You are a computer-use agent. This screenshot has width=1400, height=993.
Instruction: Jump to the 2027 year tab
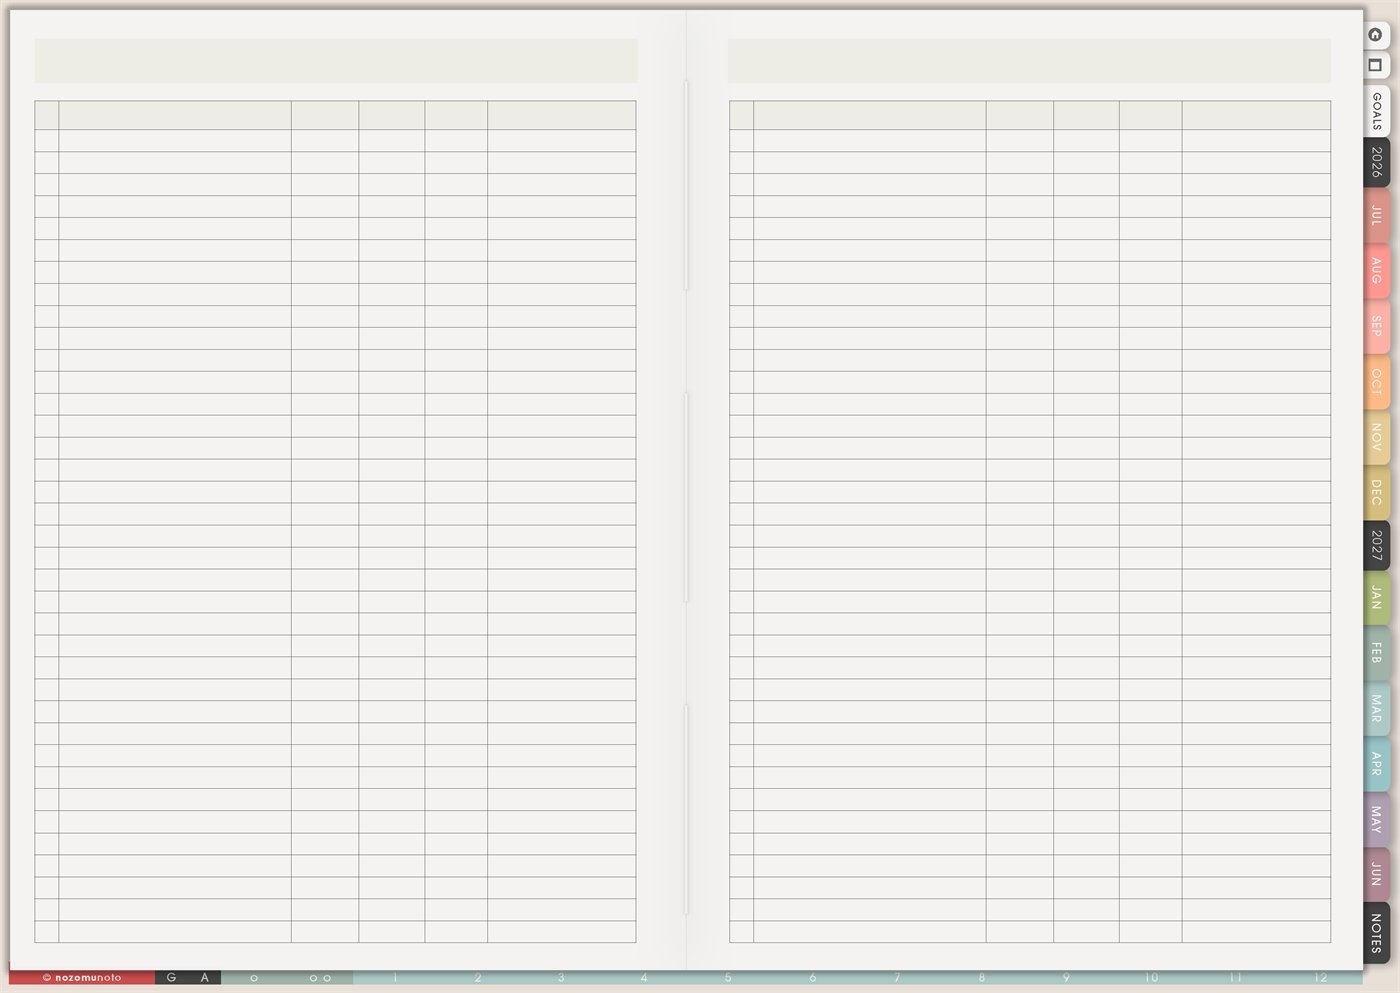click(1376, 545)
